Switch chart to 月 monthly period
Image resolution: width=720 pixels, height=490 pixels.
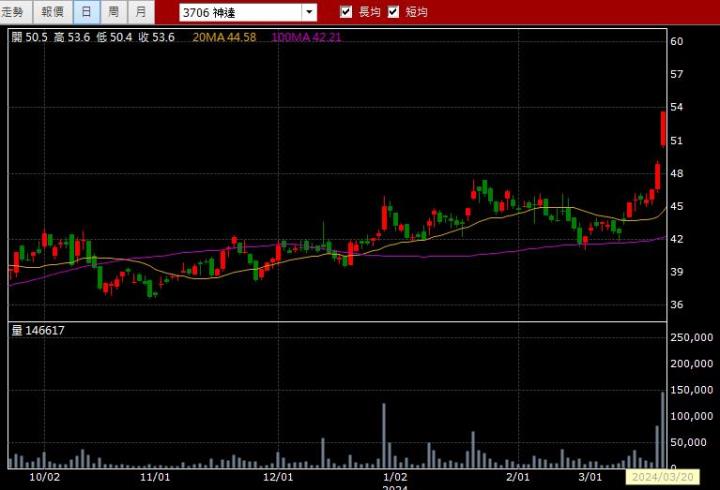(141, 12)
